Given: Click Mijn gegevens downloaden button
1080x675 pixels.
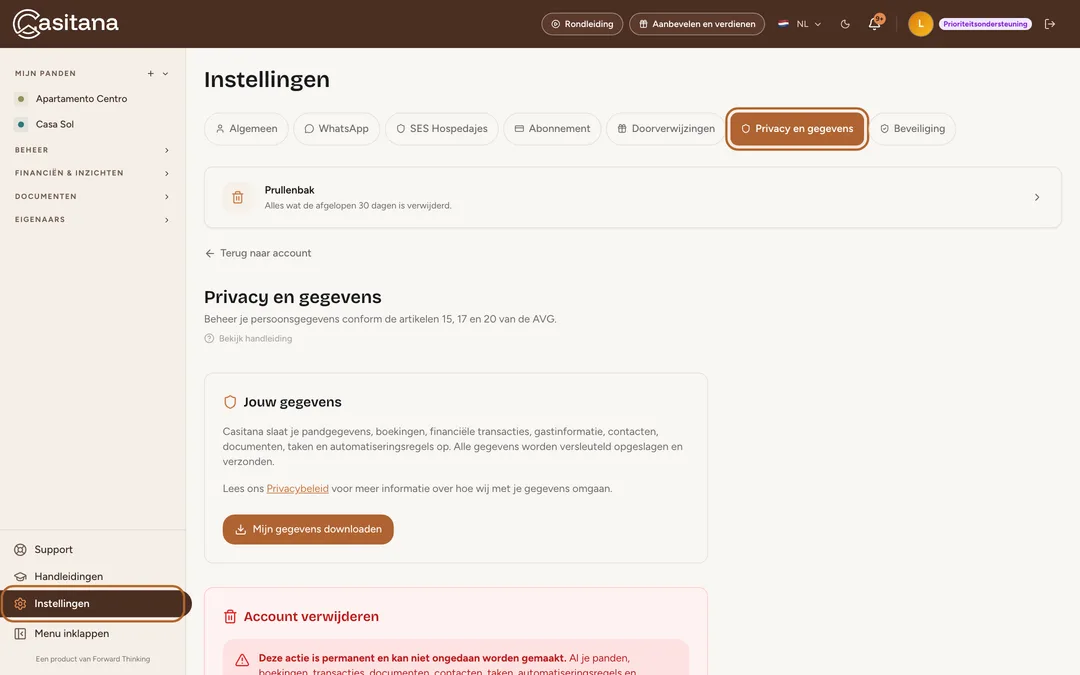Looking at the screenshot, I should pos(308,530).
